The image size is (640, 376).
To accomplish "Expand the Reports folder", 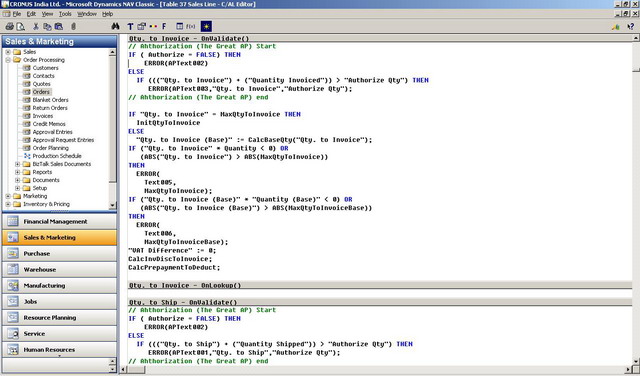I will tap(18, 172).
